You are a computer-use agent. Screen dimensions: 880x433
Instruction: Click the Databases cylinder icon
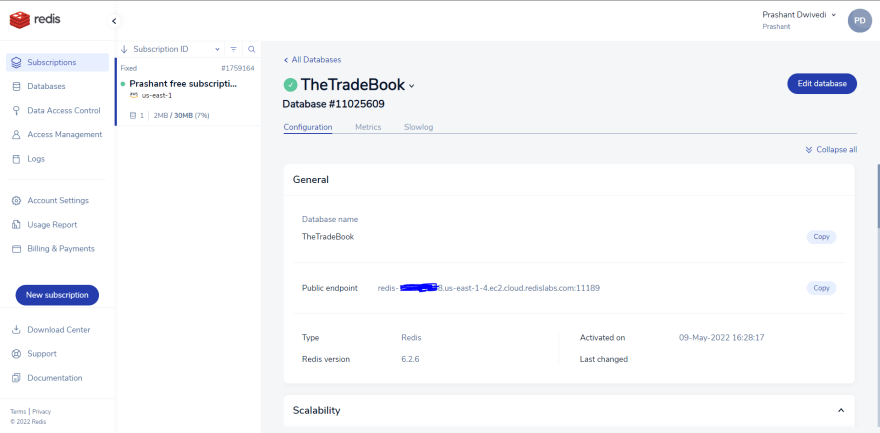16,86
